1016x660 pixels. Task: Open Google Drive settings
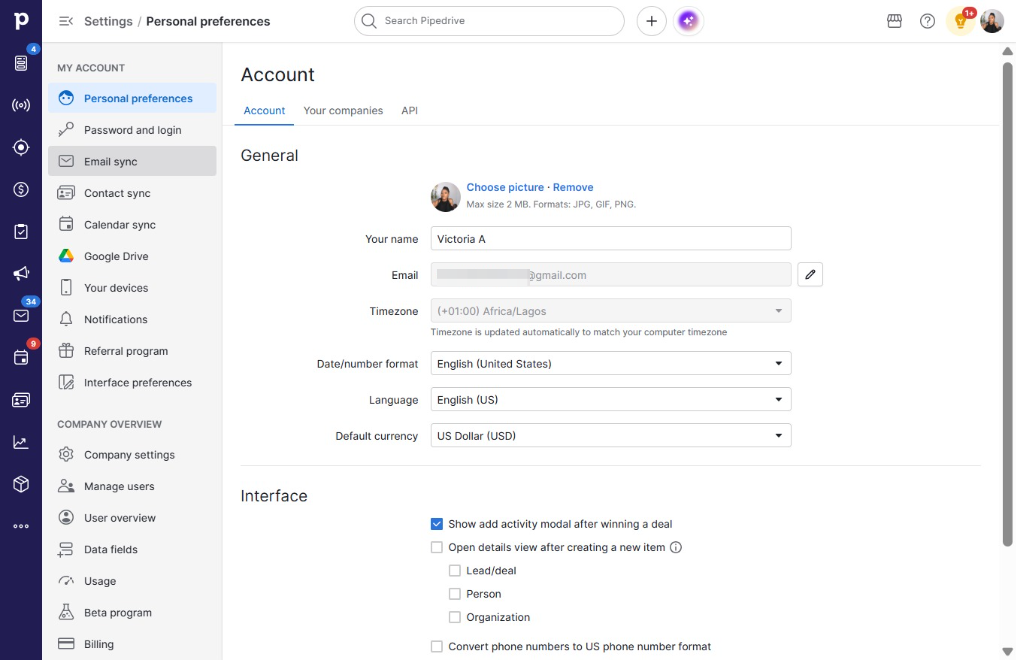(132, 256)
